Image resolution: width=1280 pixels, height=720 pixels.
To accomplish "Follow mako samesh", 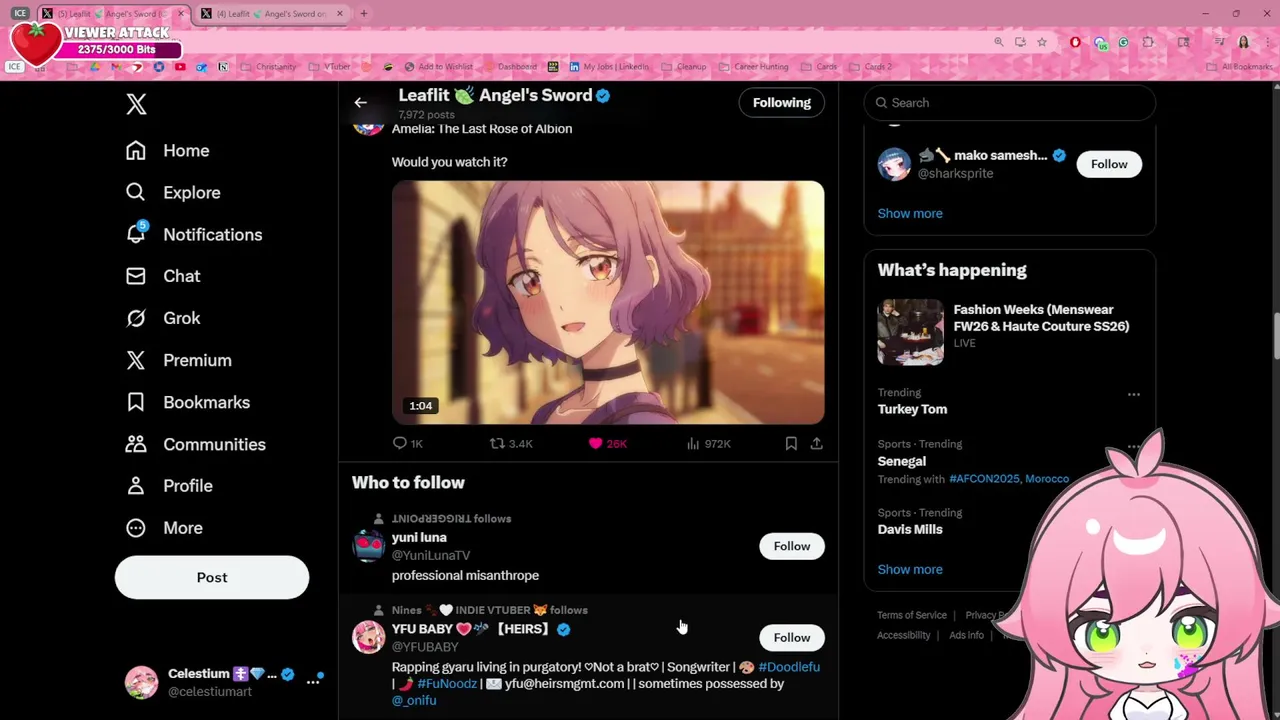I will (x=1109, y=164).
